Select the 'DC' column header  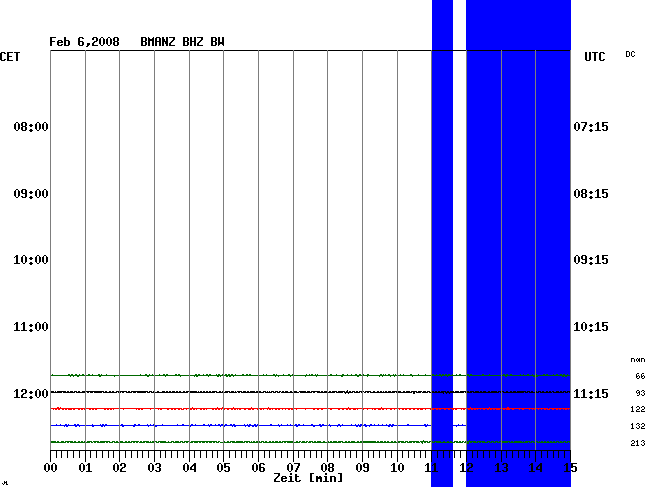click(630, 54)
